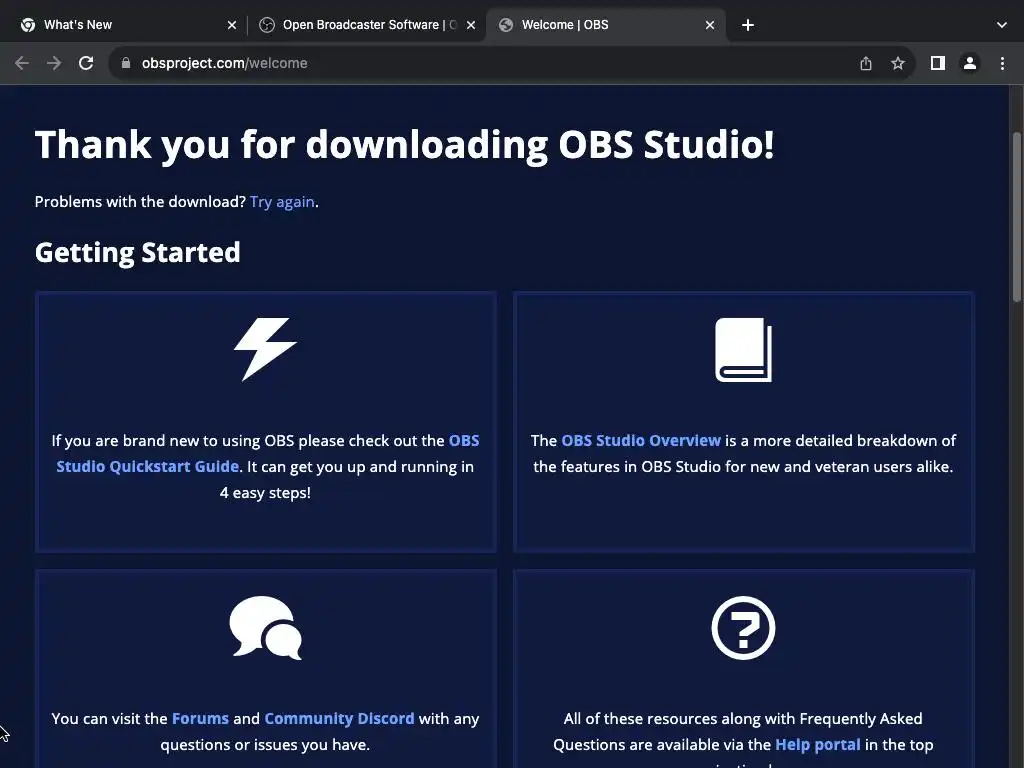Click the Try again download link
1024x768 pixels.
click(282, 202)
